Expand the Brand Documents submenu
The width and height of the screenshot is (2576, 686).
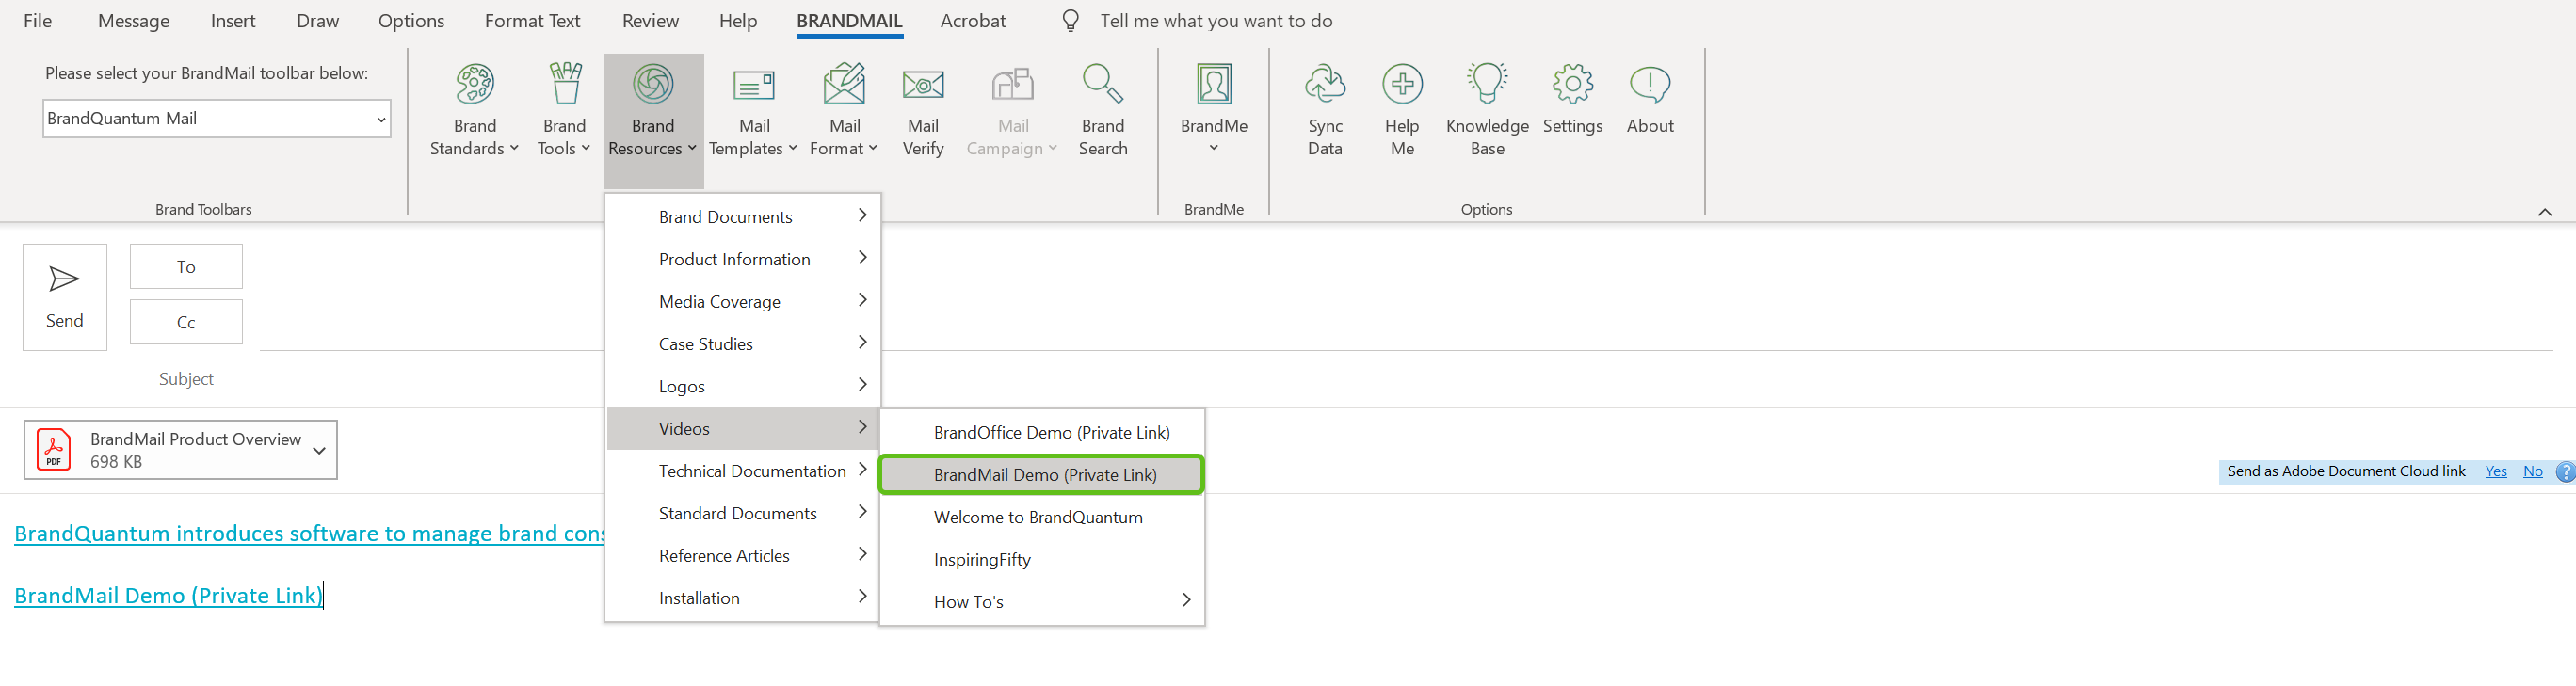click(x=743, y=217)
